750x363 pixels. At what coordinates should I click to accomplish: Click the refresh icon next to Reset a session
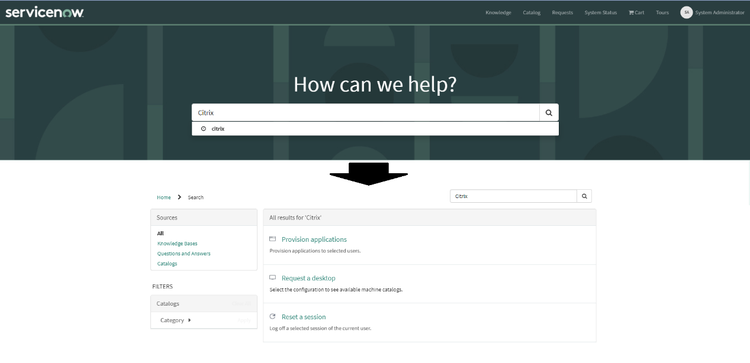pos(273,317)
